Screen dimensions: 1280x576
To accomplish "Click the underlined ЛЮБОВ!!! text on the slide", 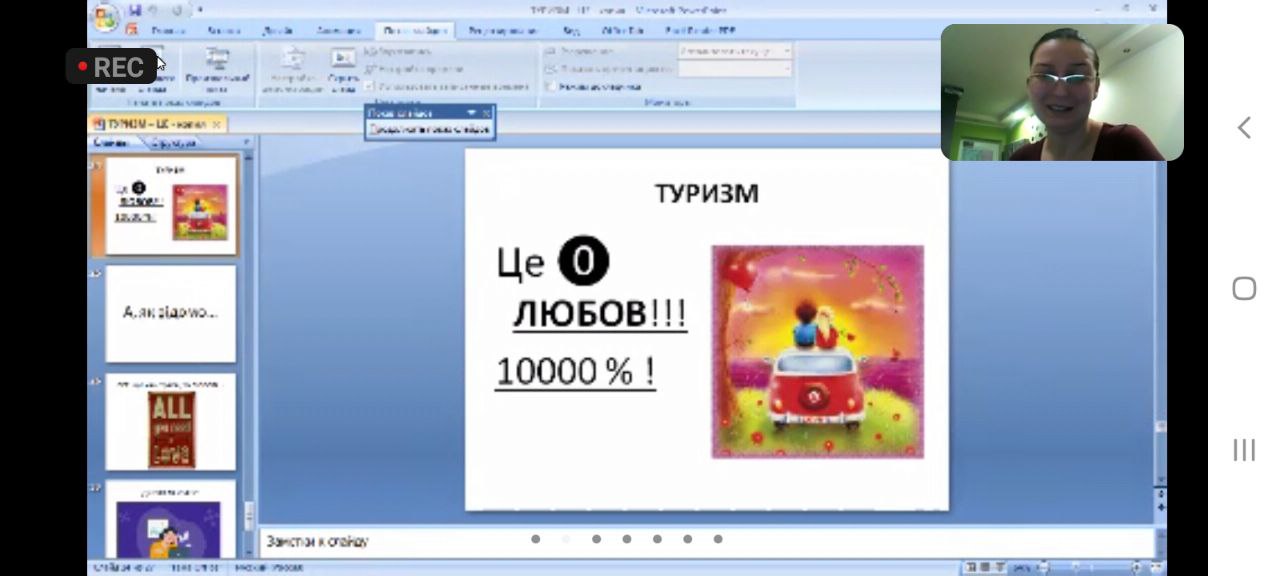I will [x=600, y=314].
